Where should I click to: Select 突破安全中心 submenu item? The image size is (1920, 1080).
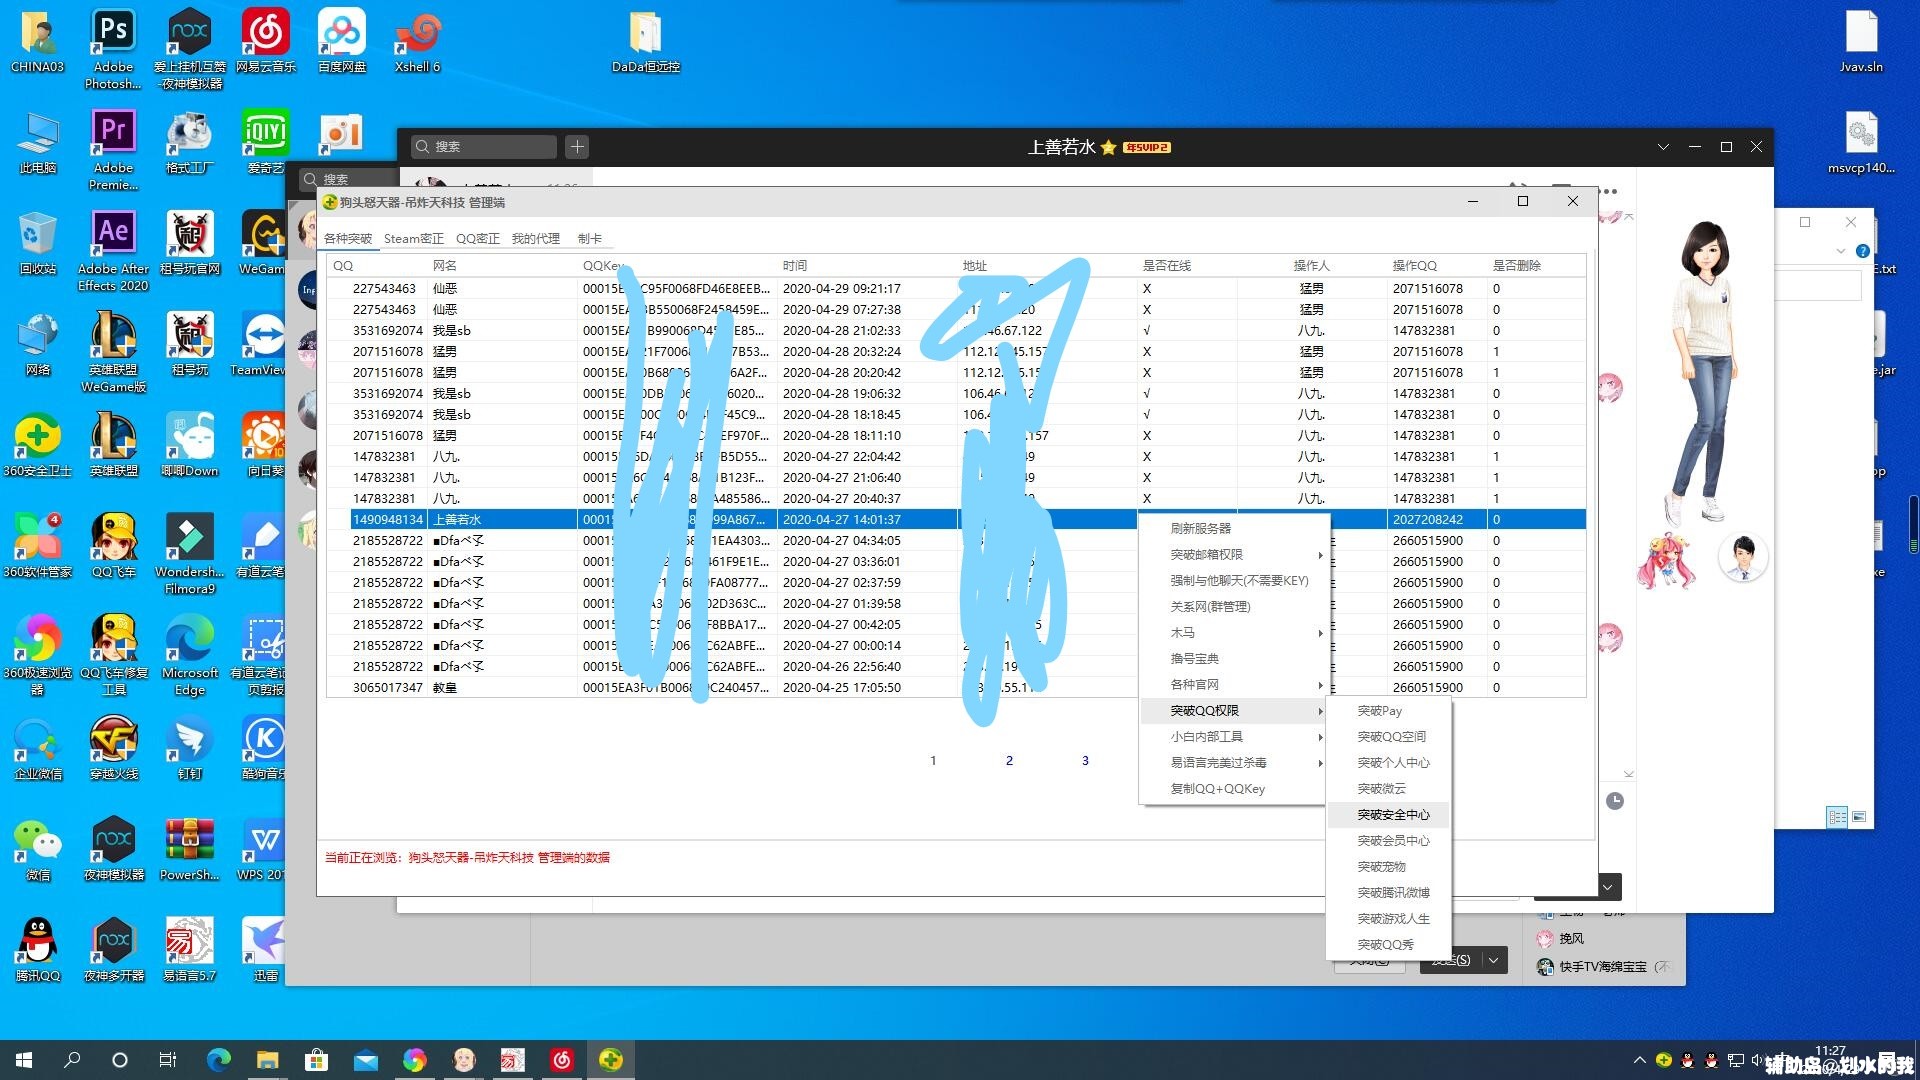point(1388,814)
